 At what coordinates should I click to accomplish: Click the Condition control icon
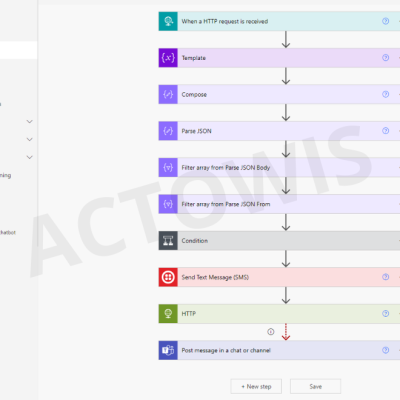168,241
